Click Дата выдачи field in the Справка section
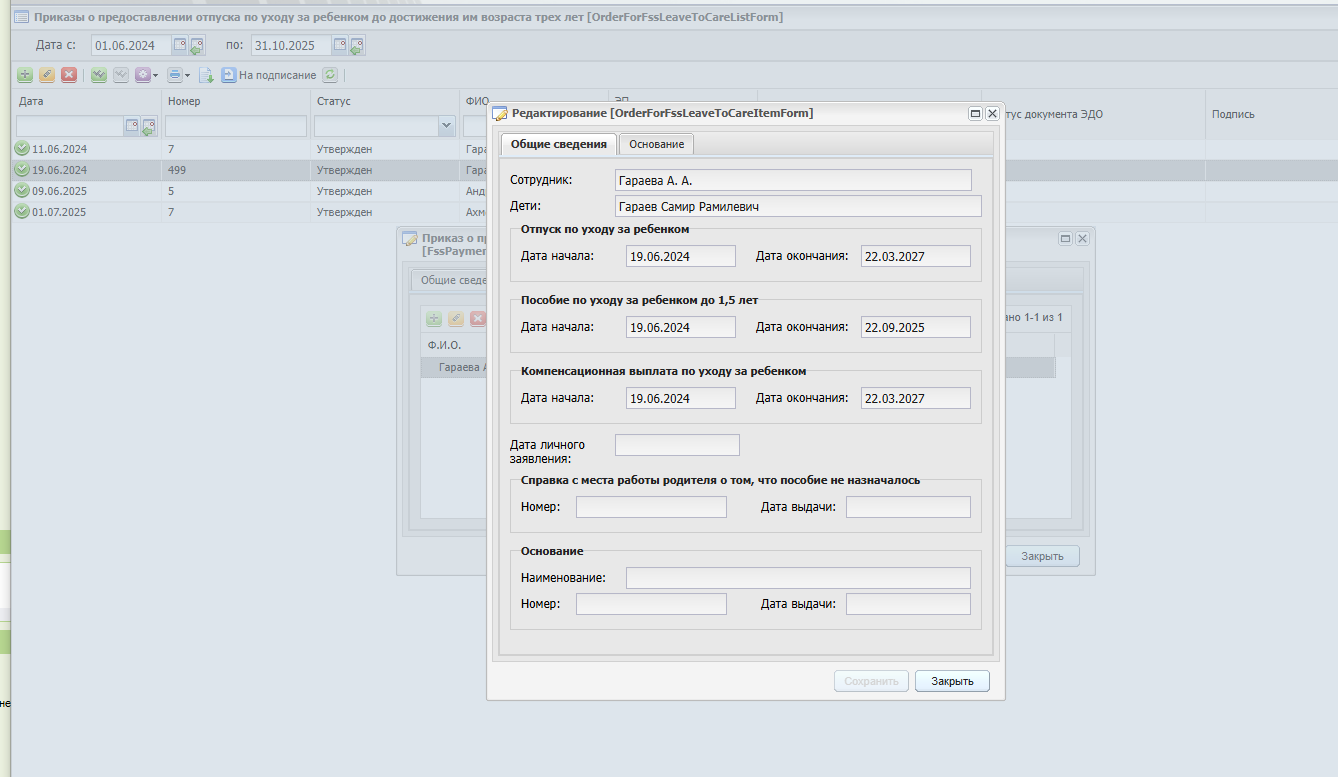This screenshot has height=777, width=1338. point(908,507)
